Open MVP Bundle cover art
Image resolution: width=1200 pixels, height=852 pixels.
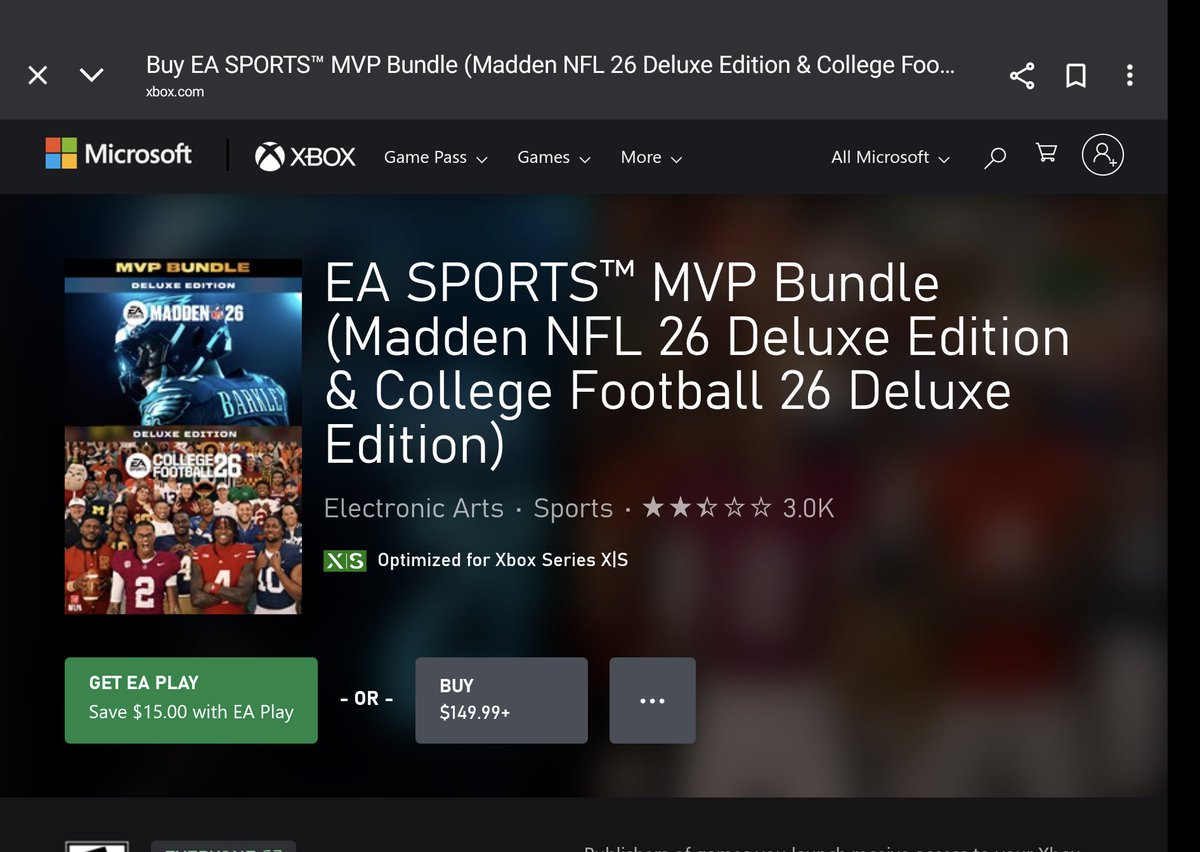183,436
